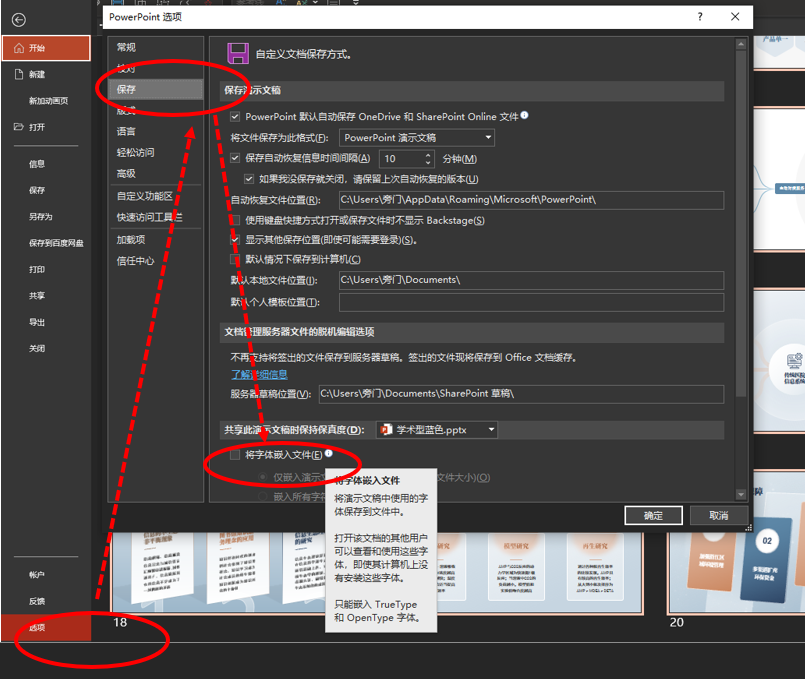Click the open folder icon beside 打开

[x=19, y=127]
